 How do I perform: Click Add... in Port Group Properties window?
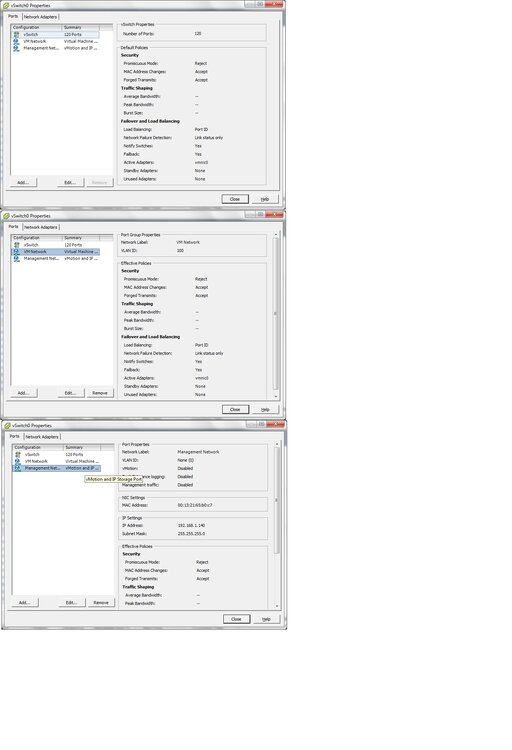23,393
